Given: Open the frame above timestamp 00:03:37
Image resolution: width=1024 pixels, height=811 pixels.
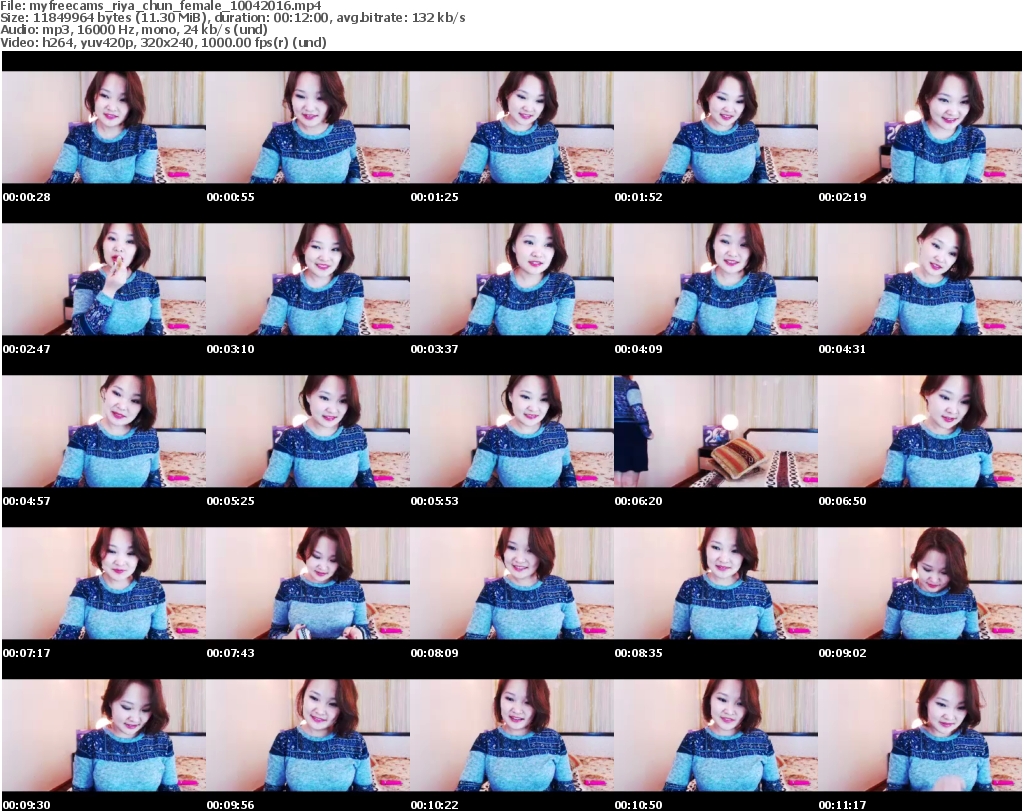Looking at the screenshot, I should coord(511,279).
